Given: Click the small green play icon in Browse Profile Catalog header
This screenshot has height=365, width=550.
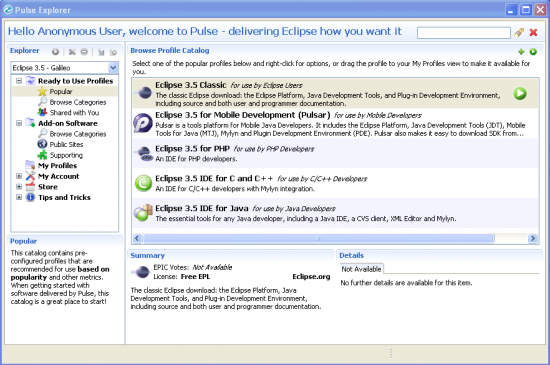Looking at the screenshot, I should (533, 52).
